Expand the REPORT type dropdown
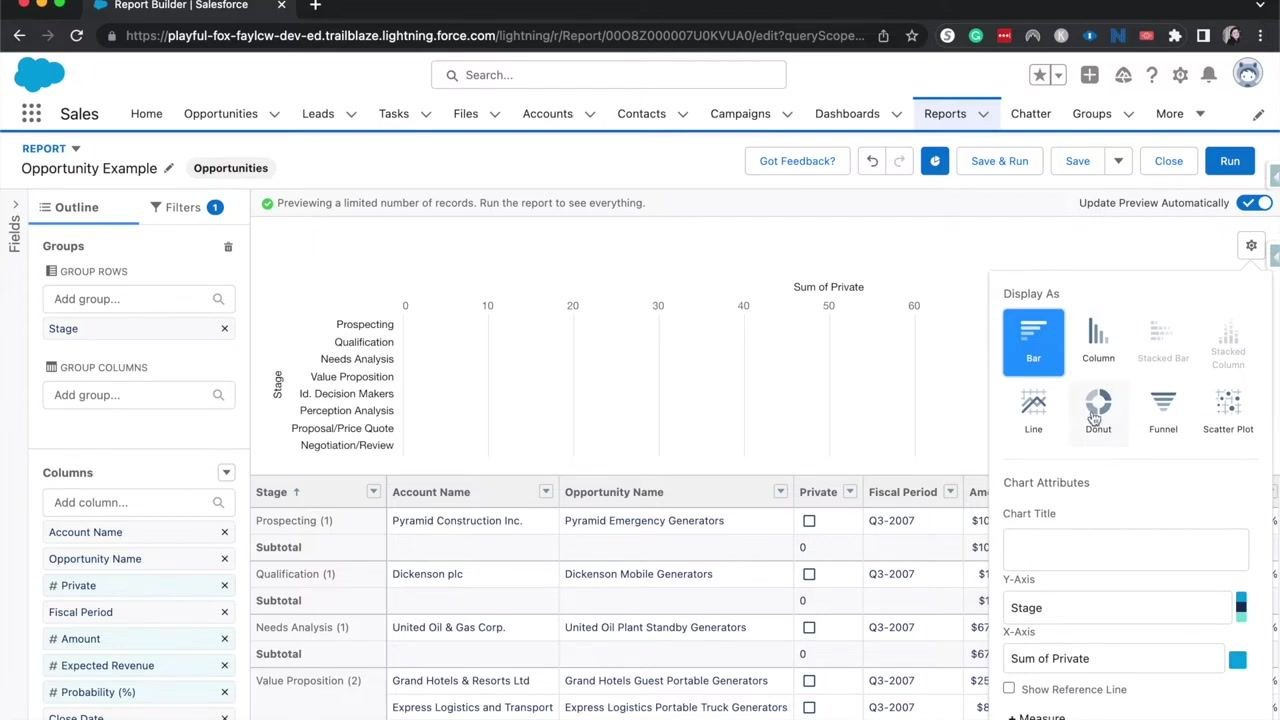The height and width of the screenshot is (720, 1280). 75,149
